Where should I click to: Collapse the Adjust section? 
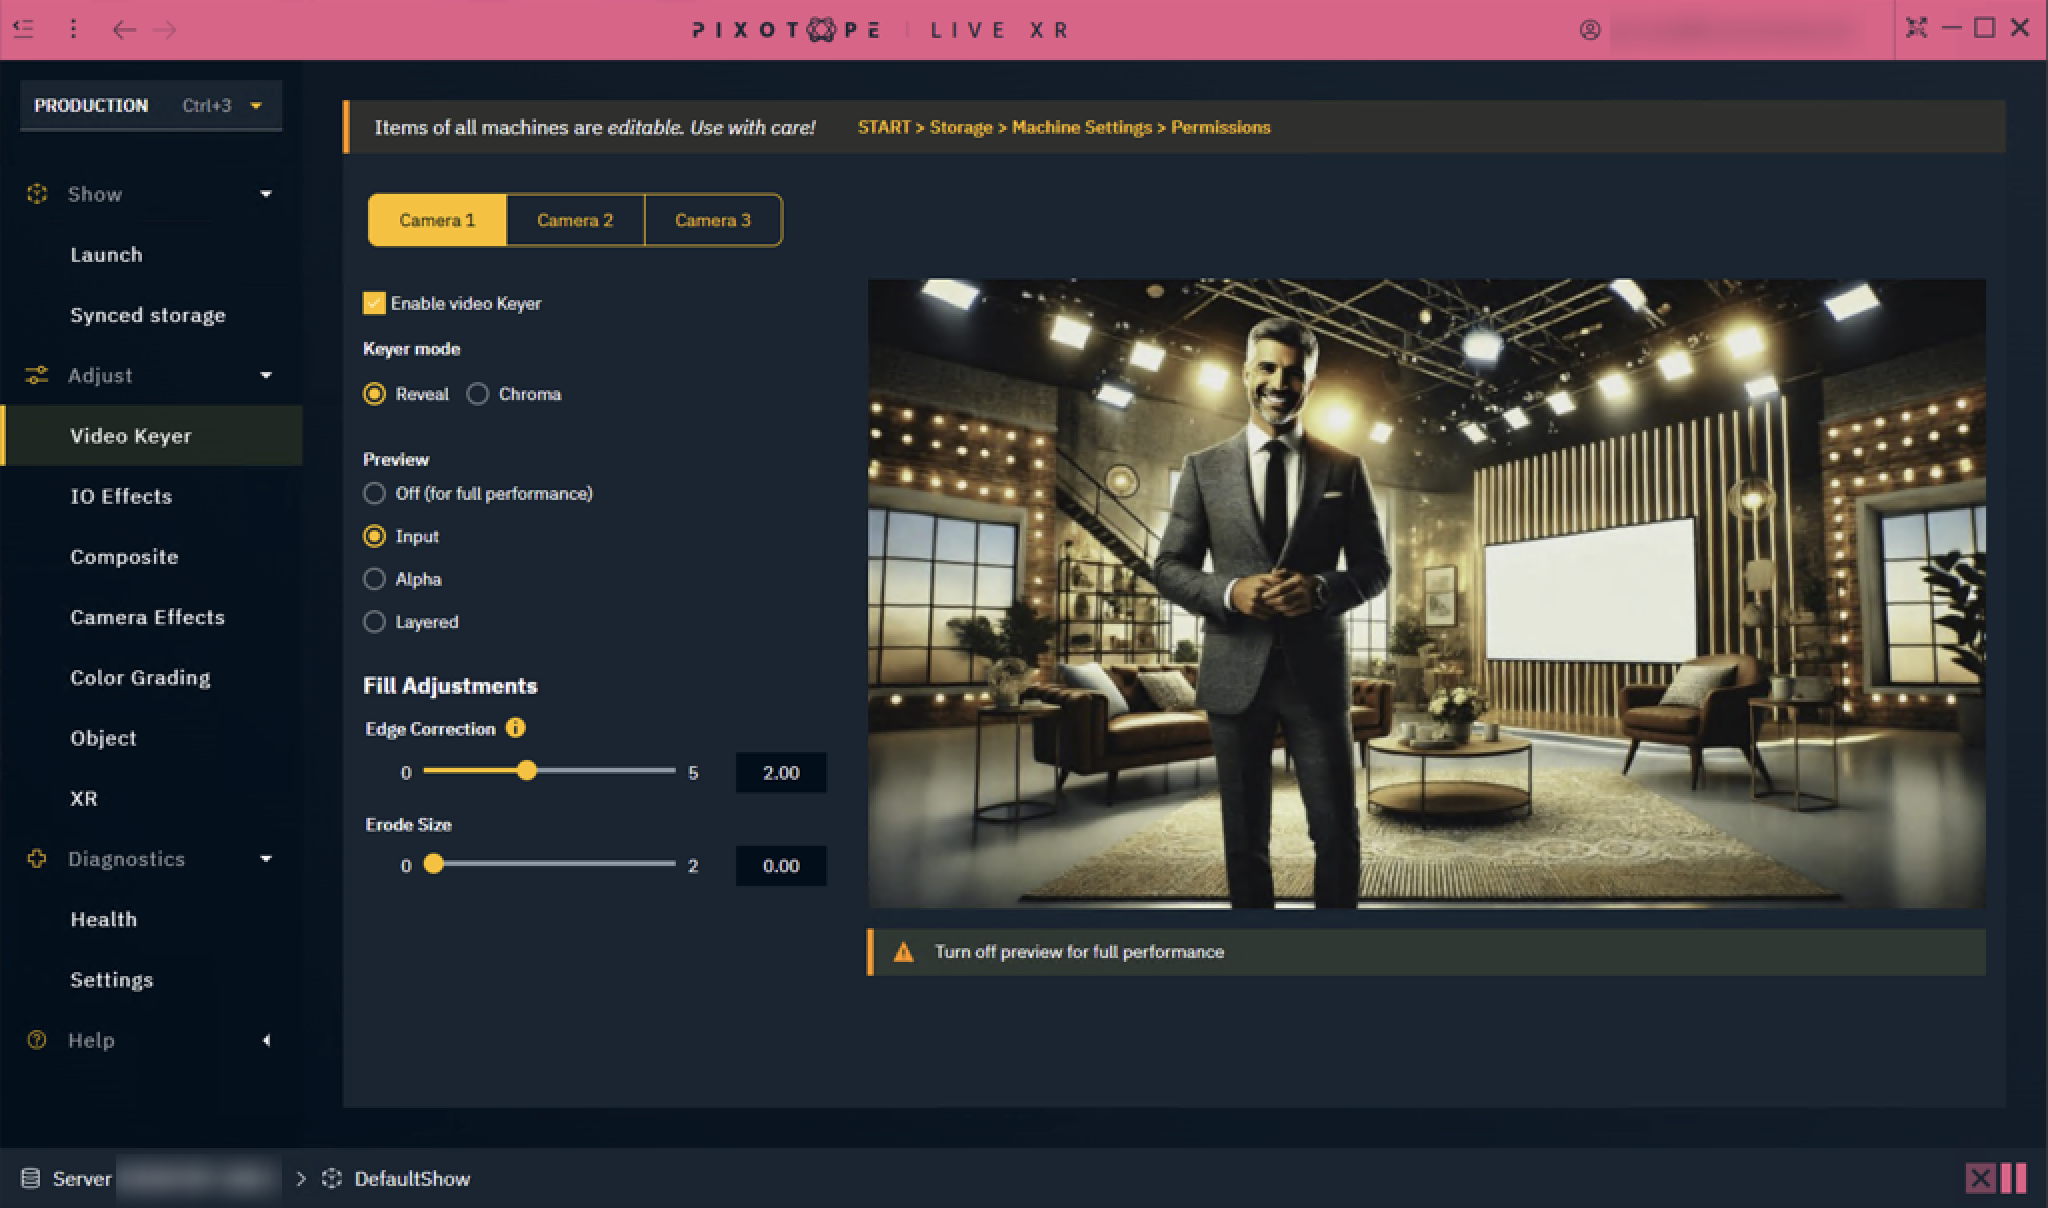(266, 376)
